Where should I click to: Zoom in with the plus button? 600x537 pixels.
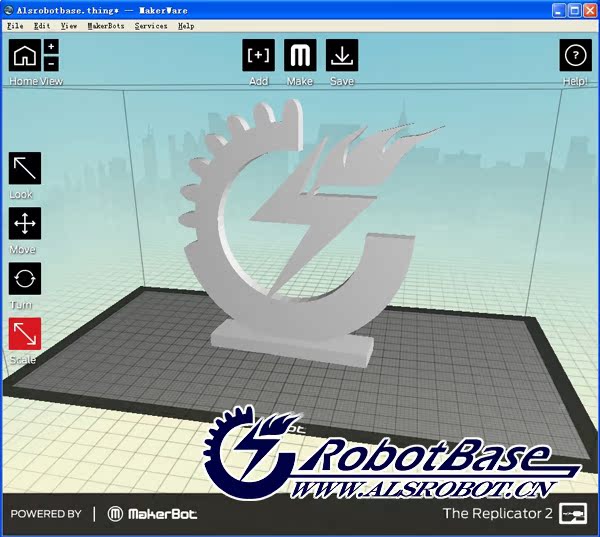[51, 47]
